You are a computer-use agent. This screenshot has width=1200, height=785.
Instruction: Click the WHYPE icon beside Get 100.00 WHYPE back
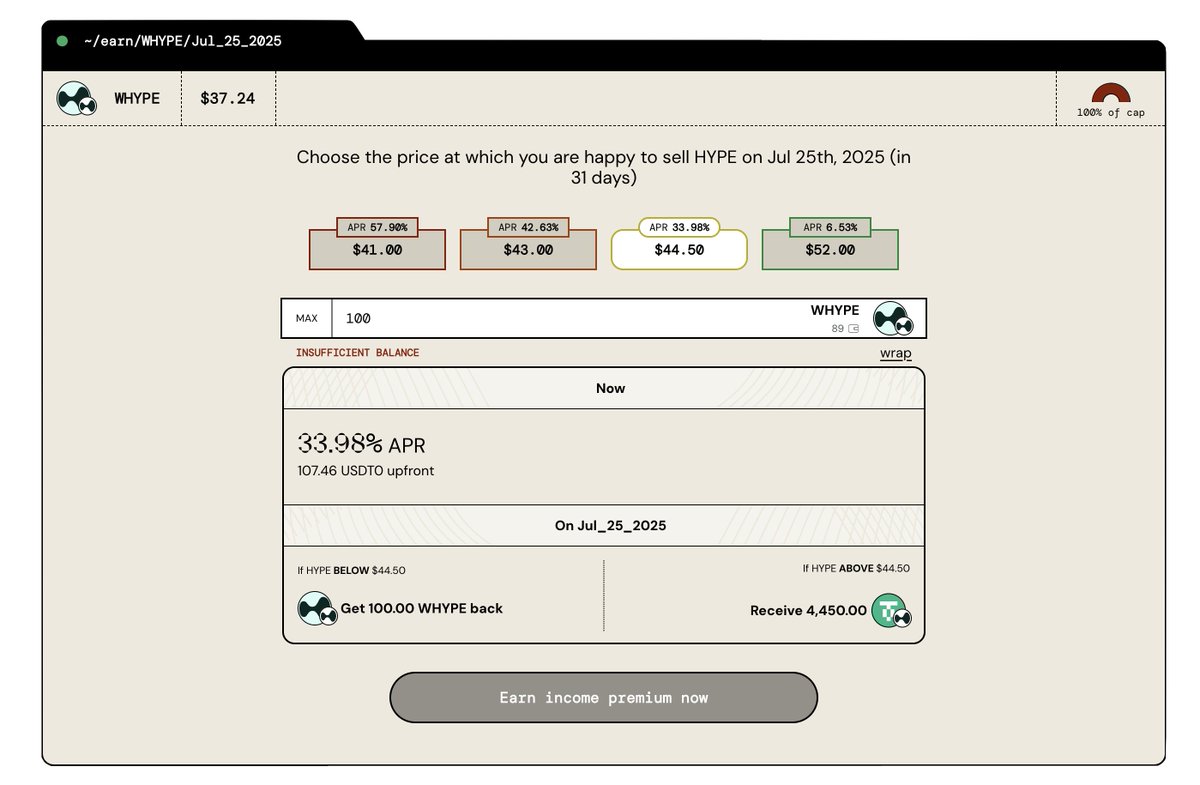coord(316,608)
